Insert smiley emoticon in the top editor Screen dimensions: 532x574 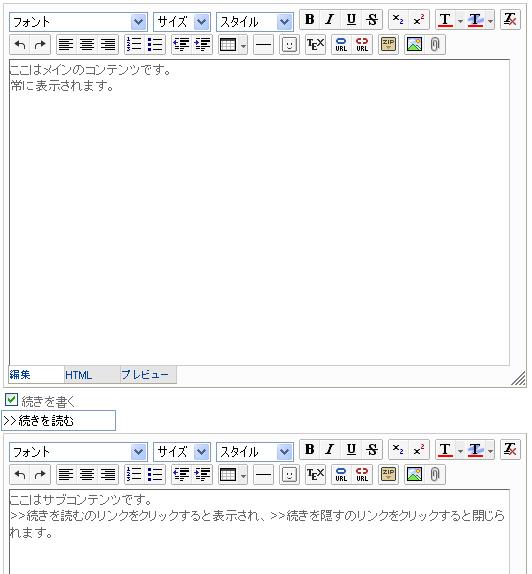click(x=289, y=45)
